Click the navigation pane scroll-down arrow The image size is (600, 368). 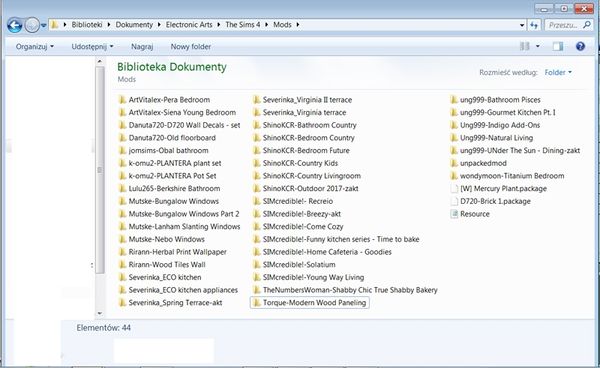100,313
